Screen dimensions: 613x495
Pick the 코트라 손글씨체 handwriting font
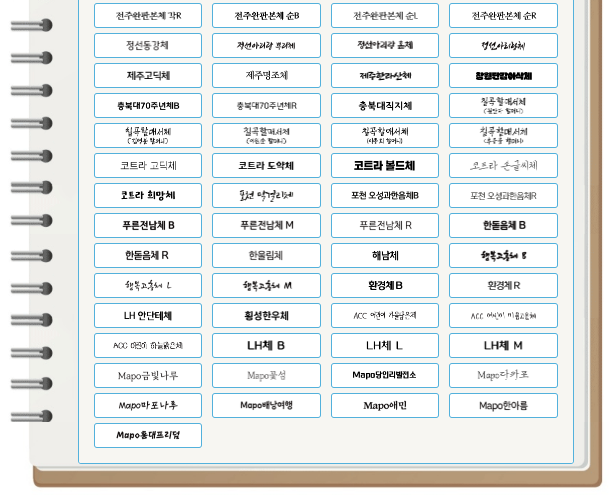coord(503,165)
